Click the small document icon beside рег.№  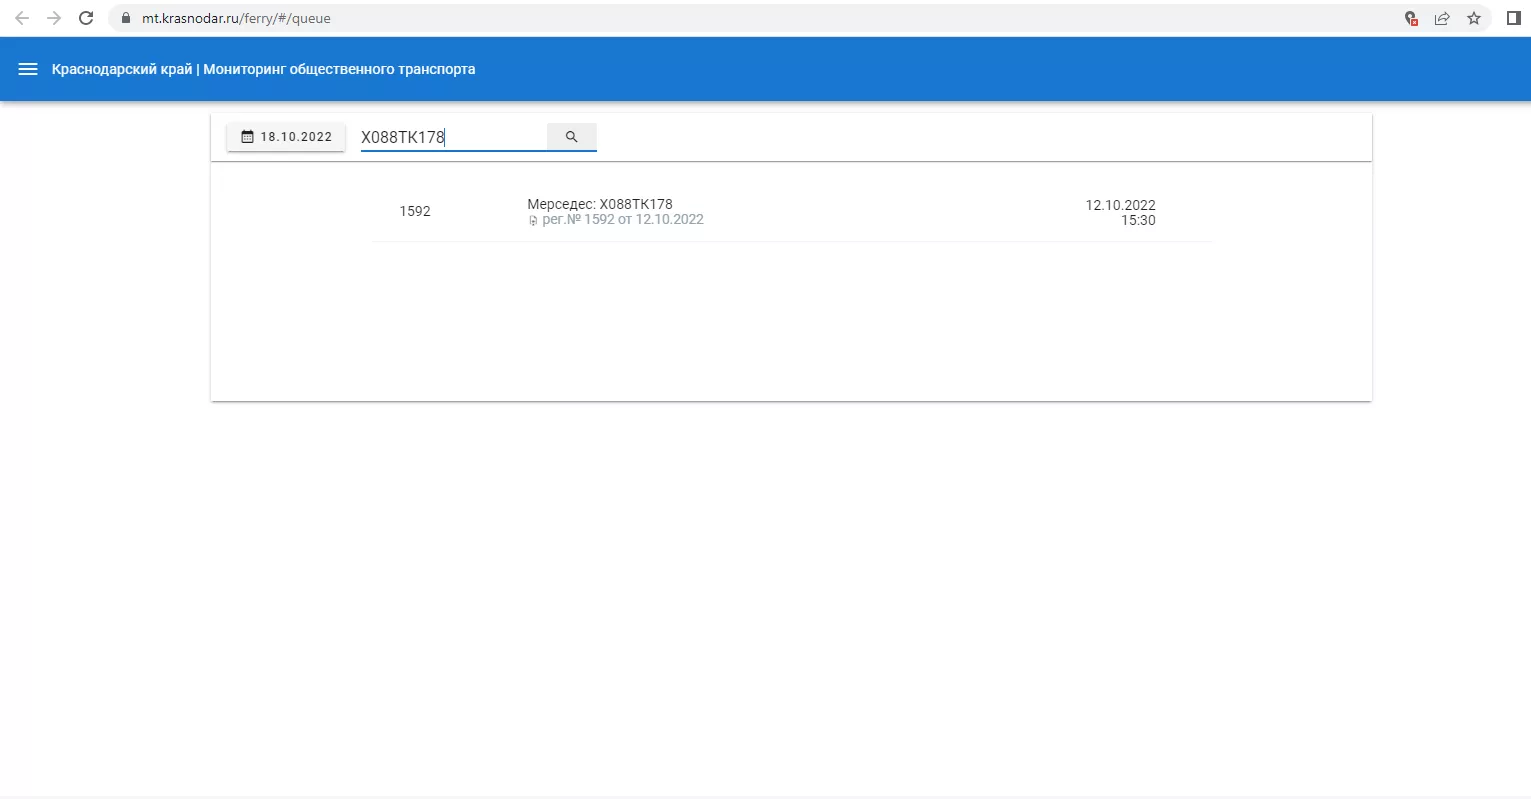[x=533, y=221]
